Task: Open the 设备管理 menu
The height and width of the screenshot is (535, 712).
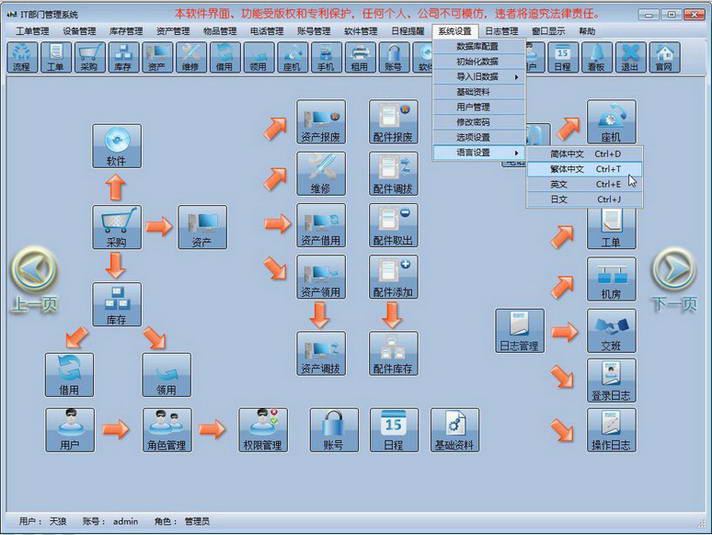Action: (x=79, y=31)
